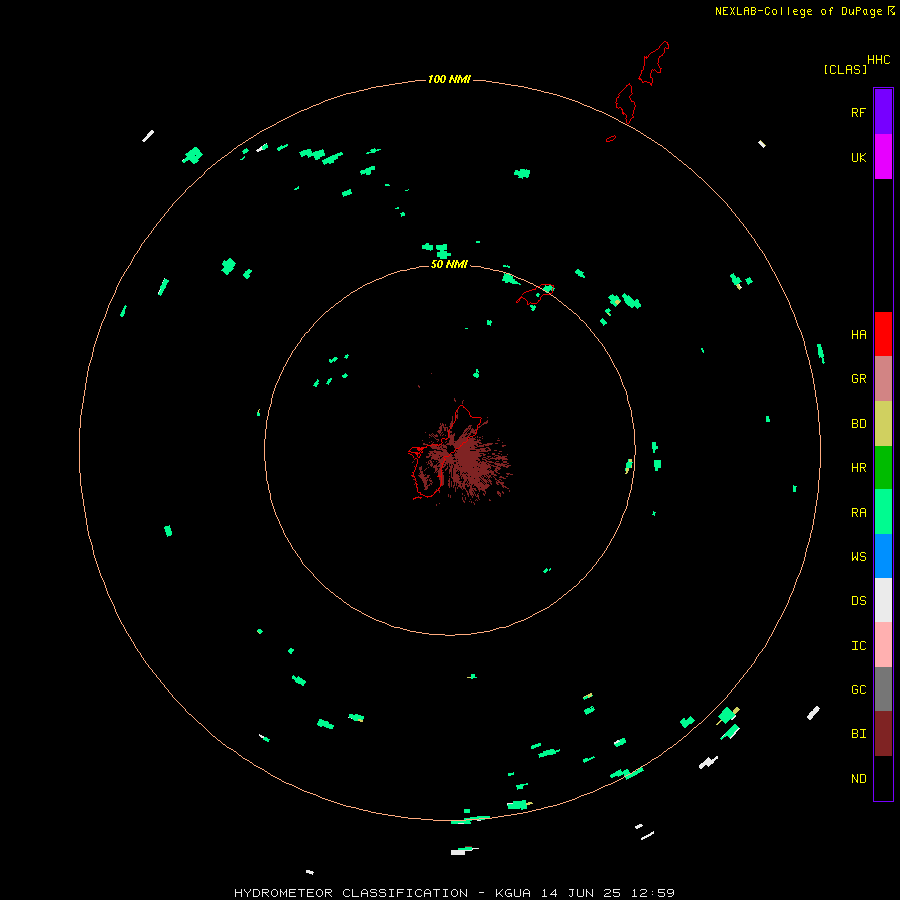The height and width of the screenshot is (900, 900).
Task: Click the HR legend label
Action: click(x=858, y=468)
